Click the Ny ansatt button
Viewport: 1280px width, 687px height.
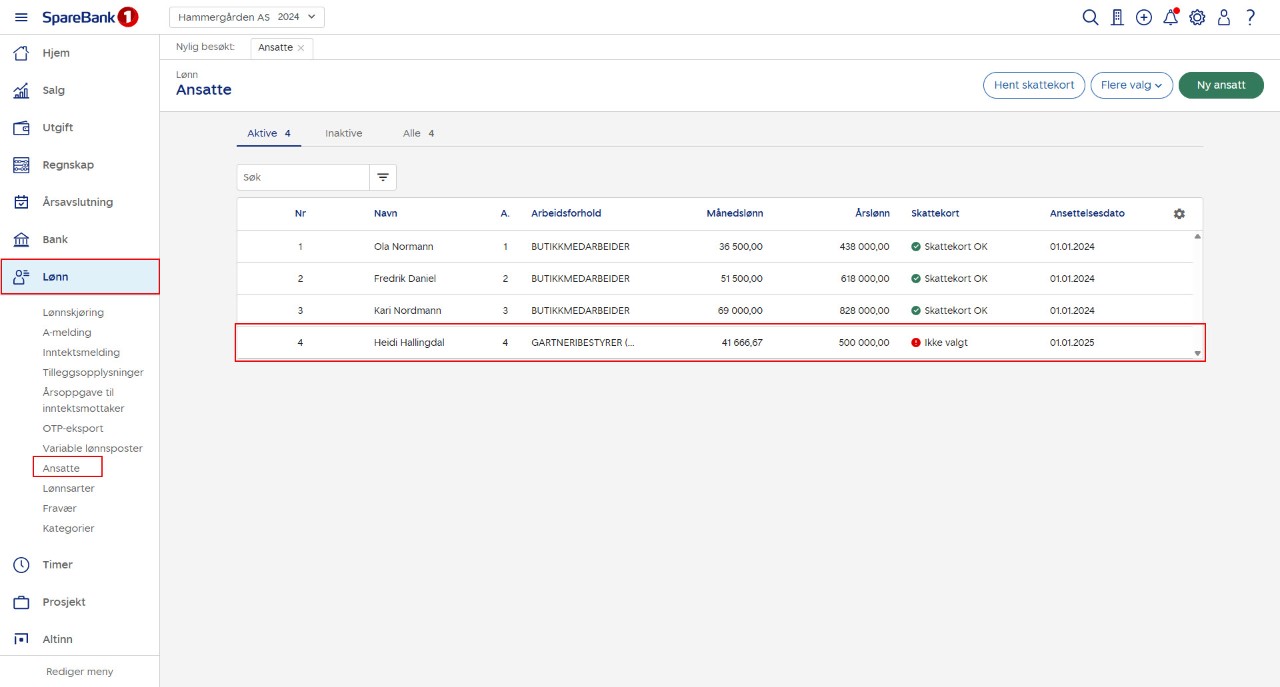(x=1221, y=85)
